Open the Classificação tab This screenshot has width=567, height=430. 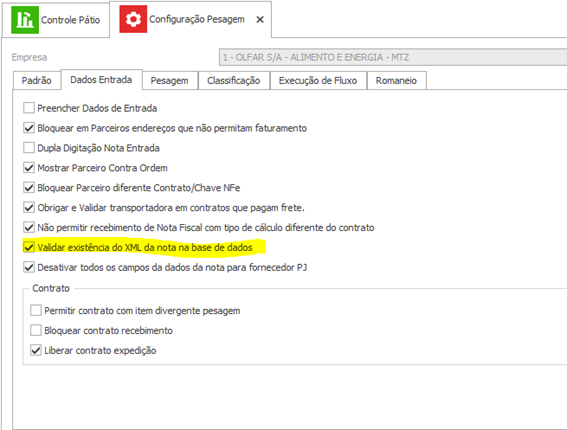tap(234, 80)
